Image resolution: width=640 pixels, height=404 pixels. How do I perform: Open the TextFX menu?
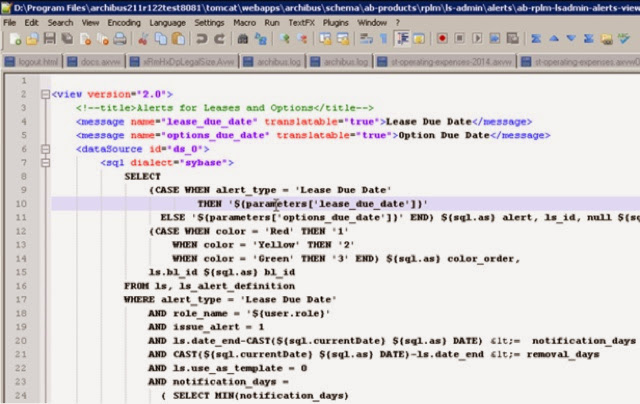pos(302,23)
